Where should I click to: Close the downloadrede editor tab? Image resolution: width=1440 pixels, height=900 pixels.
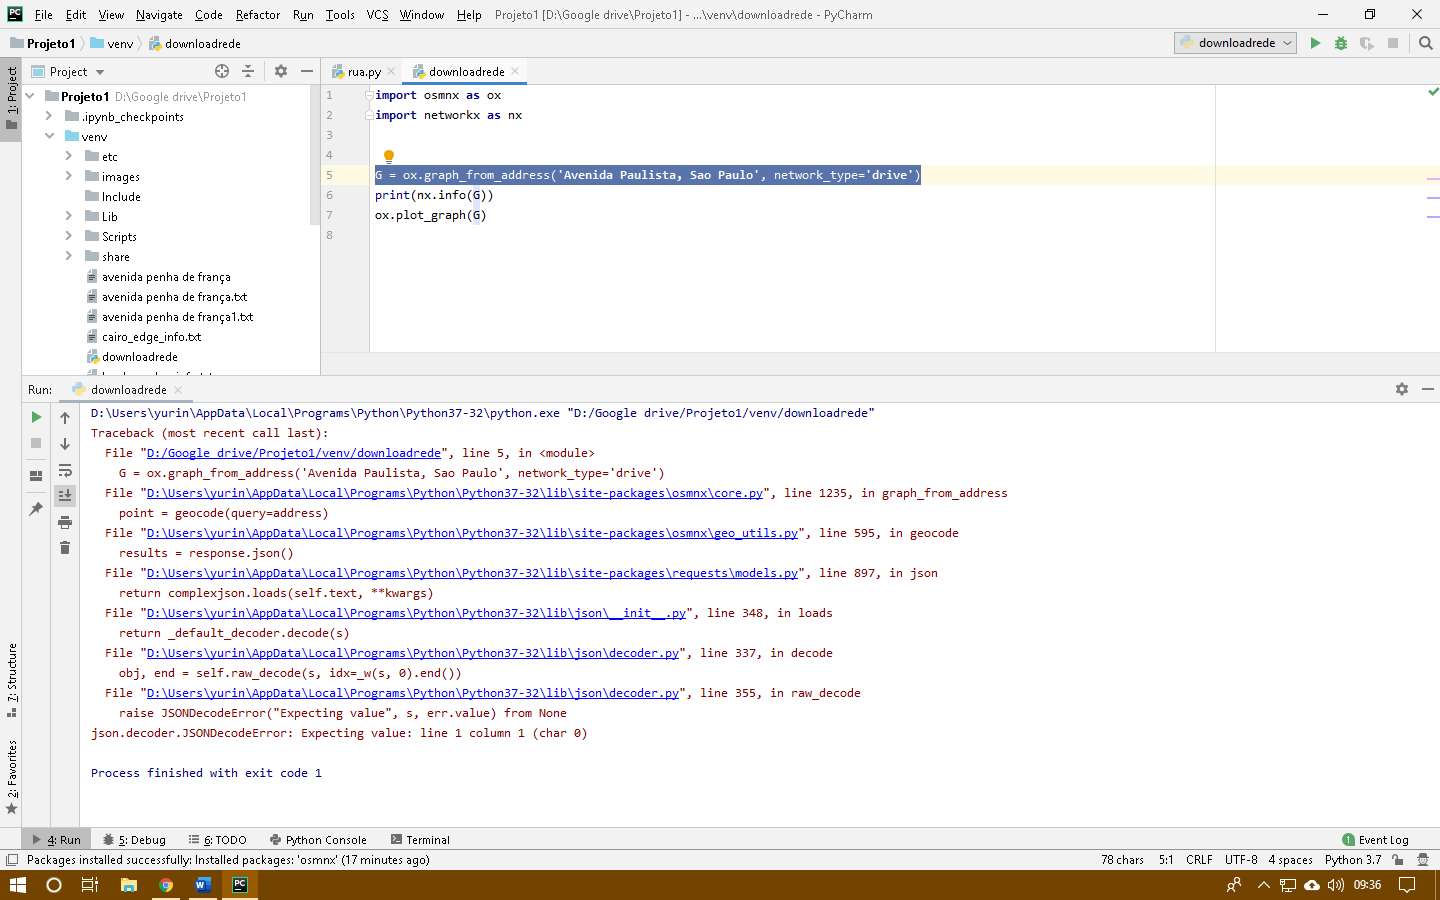[x=515, y=71]
